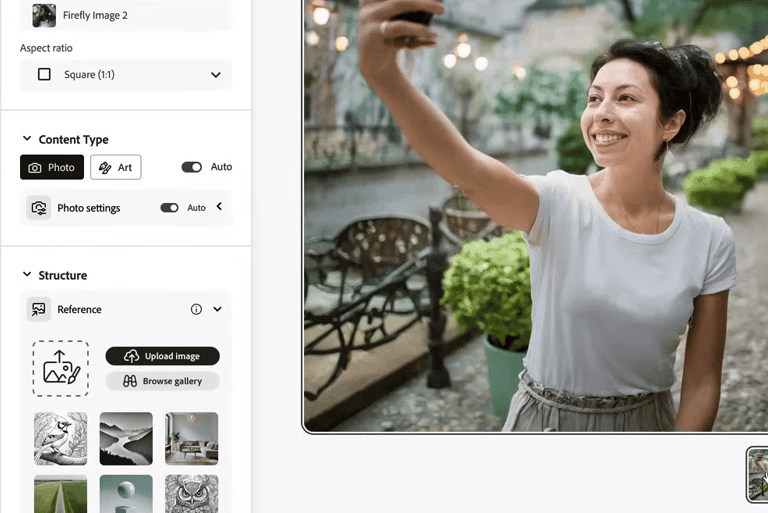Select the floating sphere thumbnail
Screen dimensions: 768x513
[x=126, y=494]
